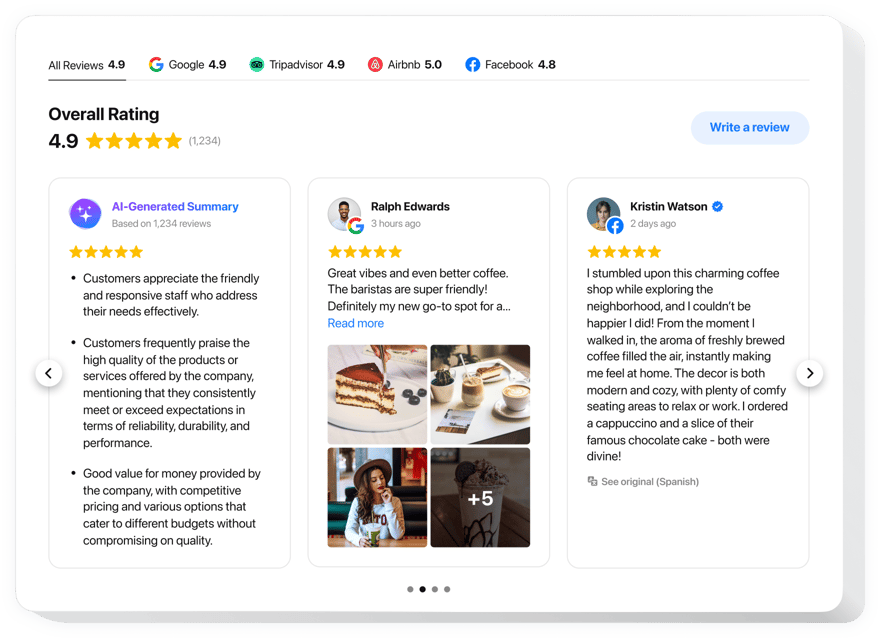The width and height of the screenshot is (880, 640).
Task: Select the third pagination dot below the reviews
Action: click(434, 589)
